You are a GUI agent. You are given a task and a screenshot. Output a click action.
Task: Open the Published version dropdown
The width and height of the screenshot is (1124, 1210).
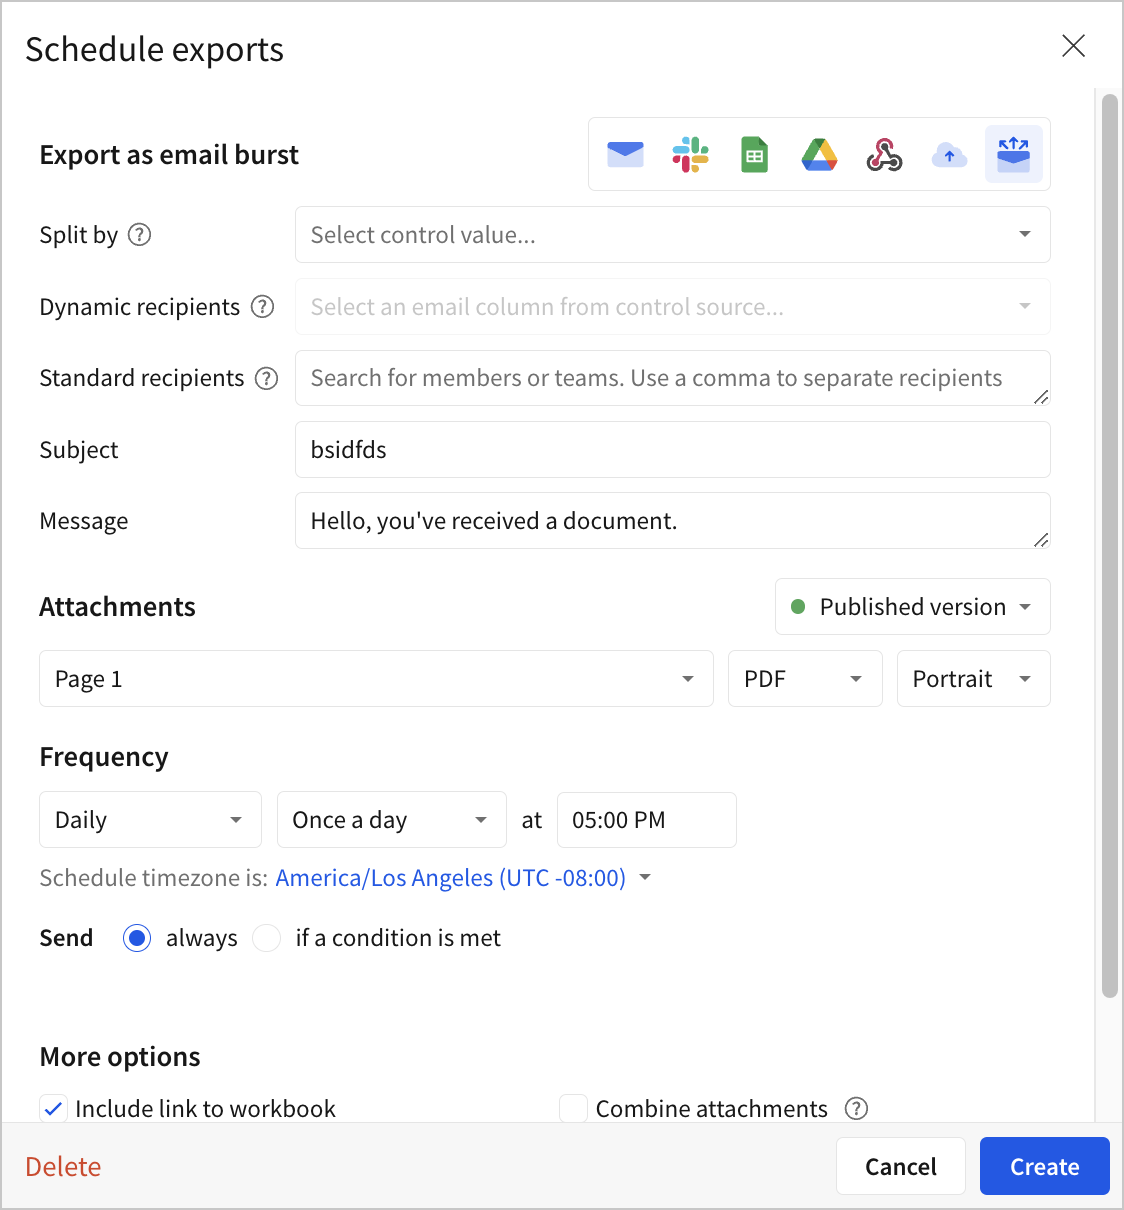(913, 607)
